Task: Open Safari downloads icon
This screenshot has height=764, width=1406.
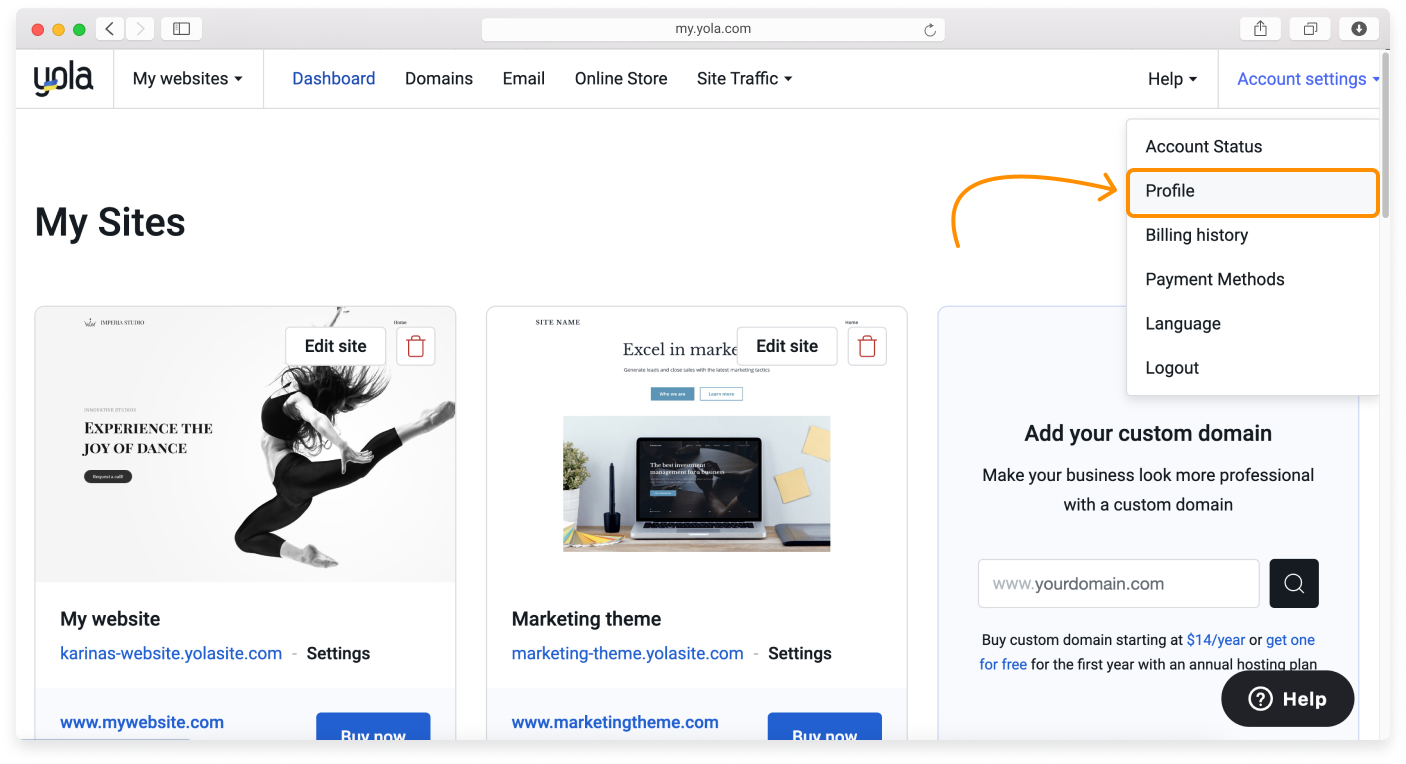Action: [x=1358, y=29]
